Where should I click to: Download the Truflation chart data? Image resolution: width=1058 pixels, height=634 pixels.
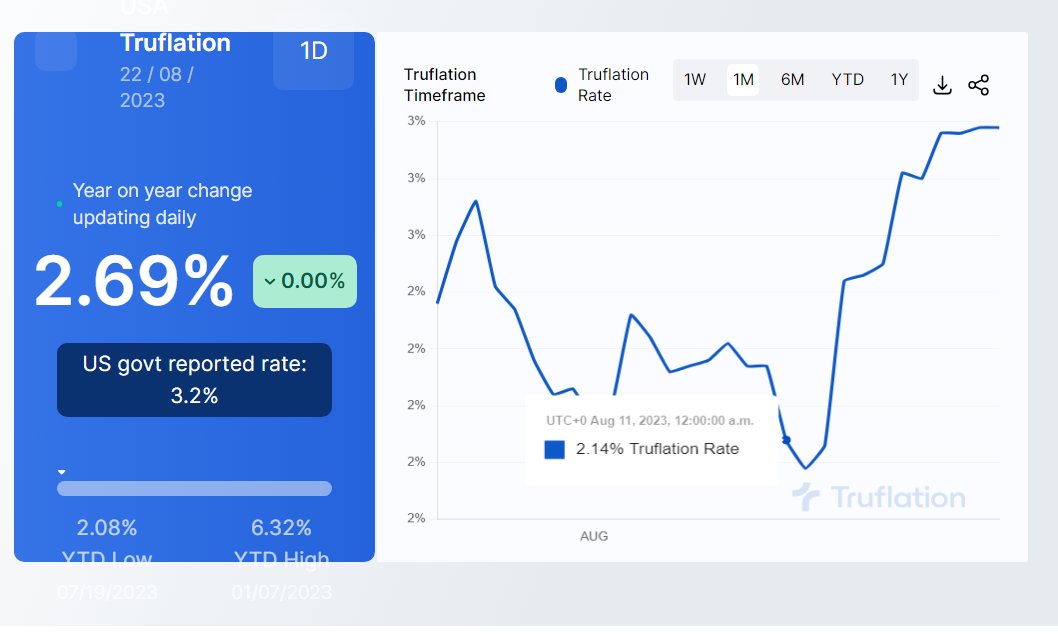pos(942,85)
